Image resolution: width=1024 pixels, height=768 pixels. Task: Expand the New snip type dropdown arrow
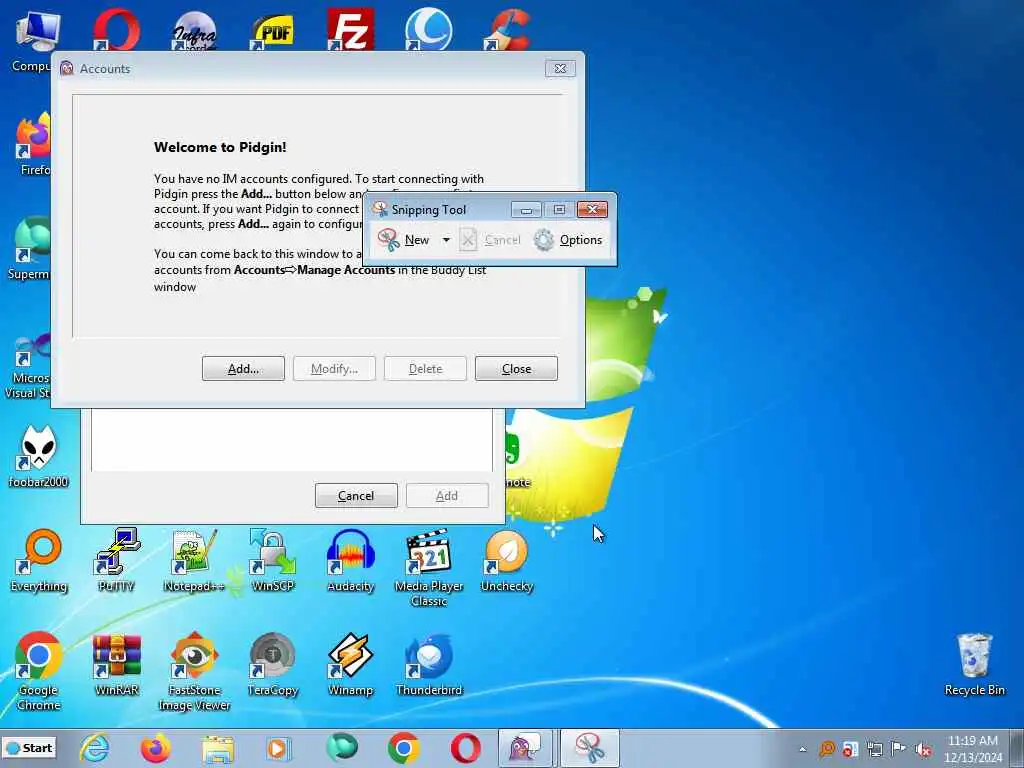pos(446,240)
